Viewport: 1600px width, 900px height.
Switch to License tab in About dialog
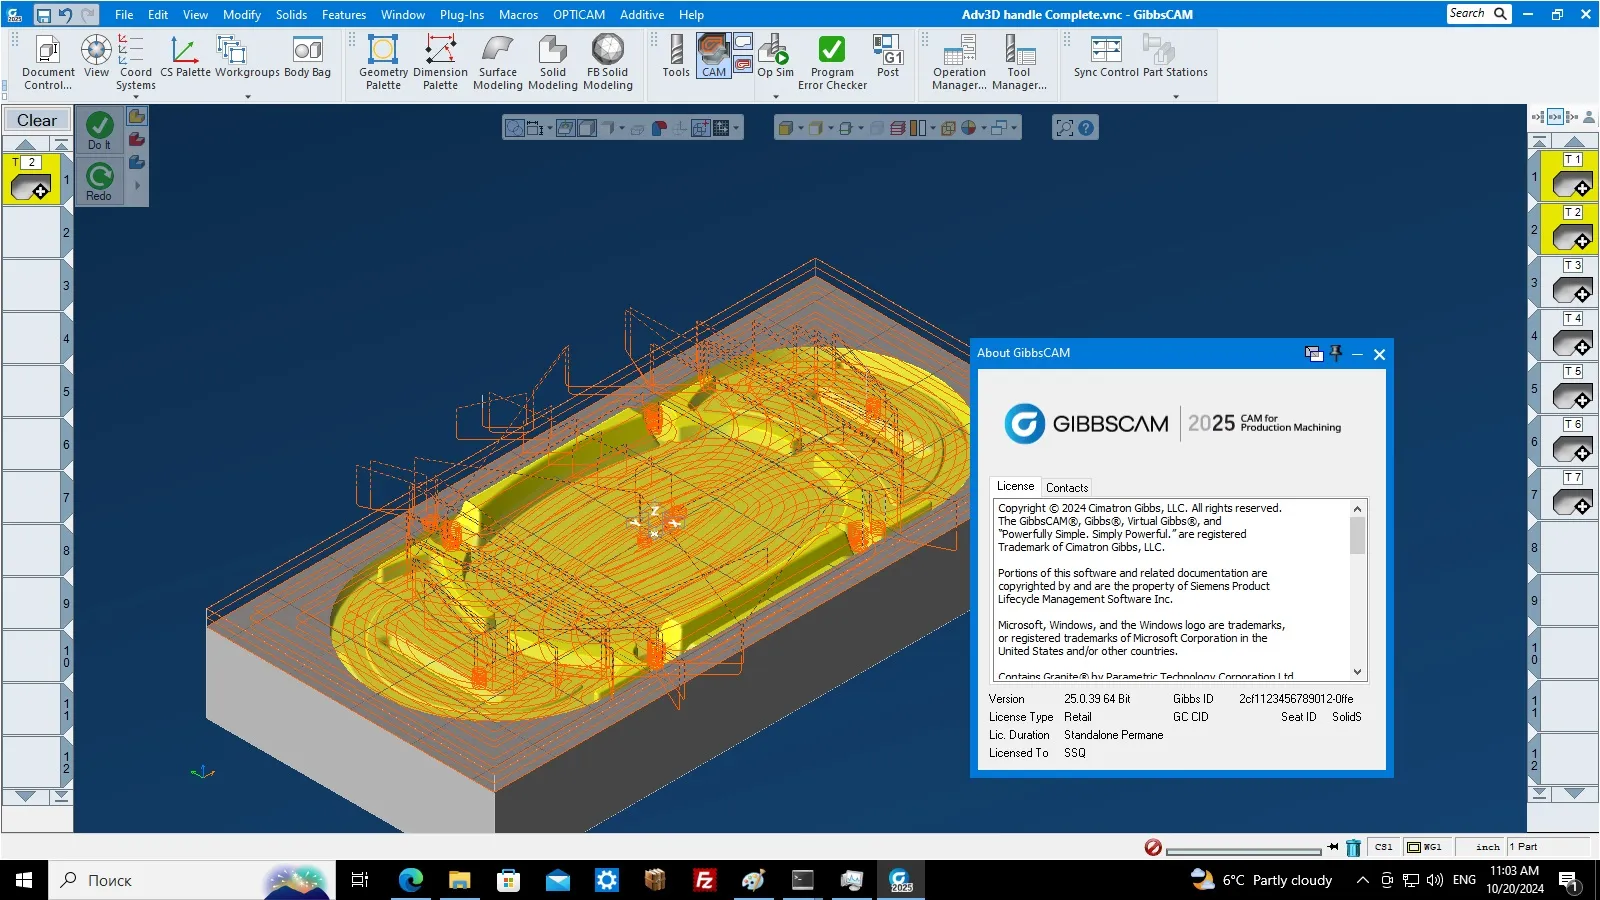(1015, 486)
